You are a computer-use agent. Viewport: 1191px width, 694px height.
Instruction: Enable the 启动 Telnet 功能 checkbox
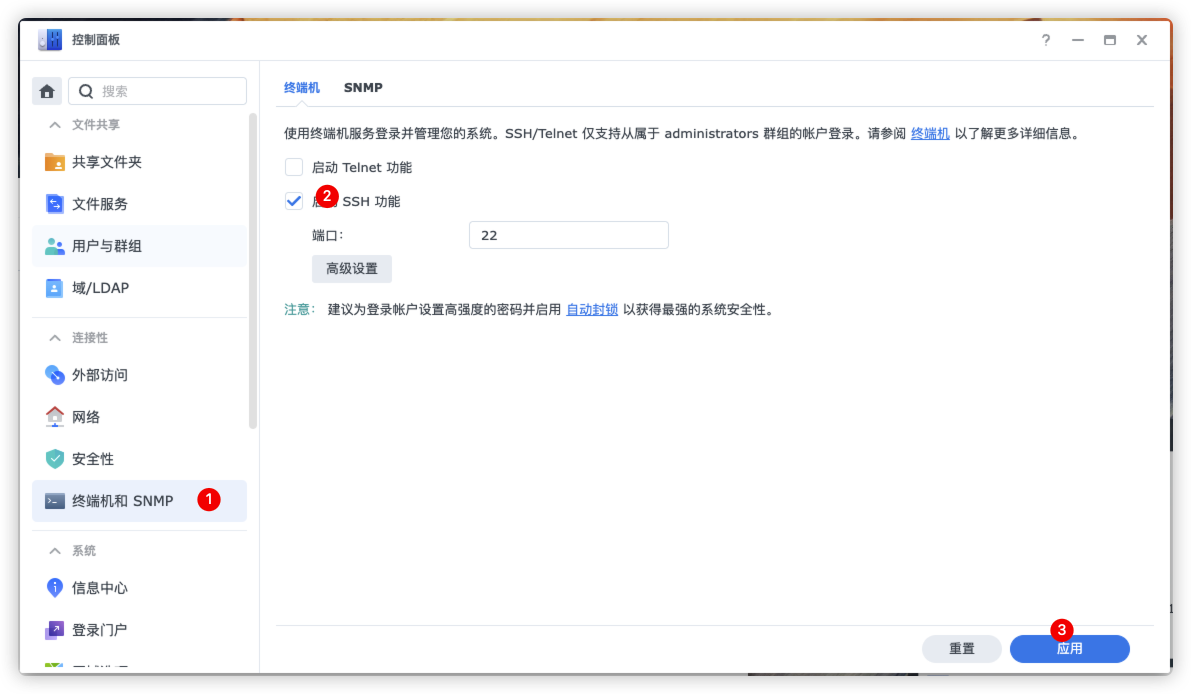point(294,168)
